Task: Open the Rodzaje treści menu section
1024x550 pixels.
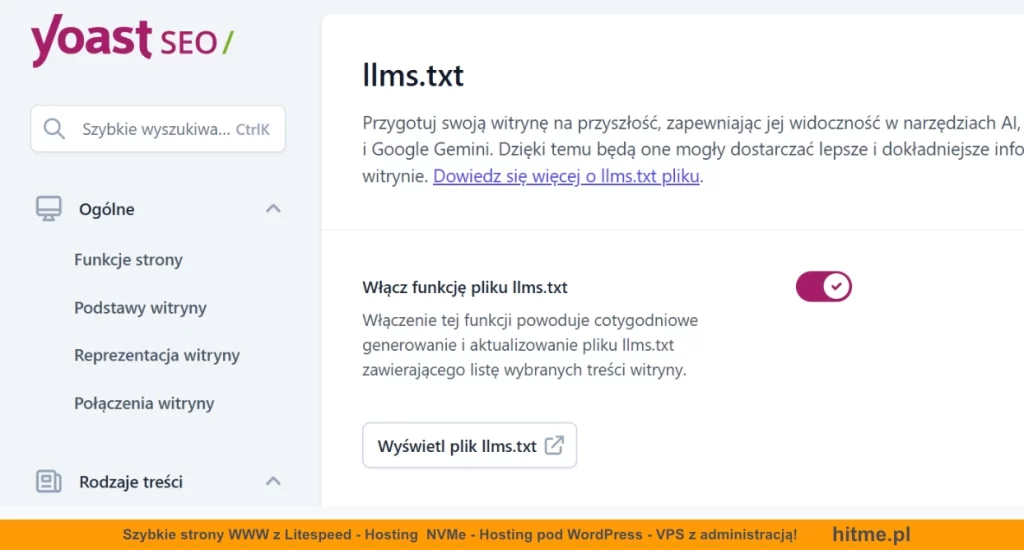Action: pyautogui.click(x=131, y=482)
